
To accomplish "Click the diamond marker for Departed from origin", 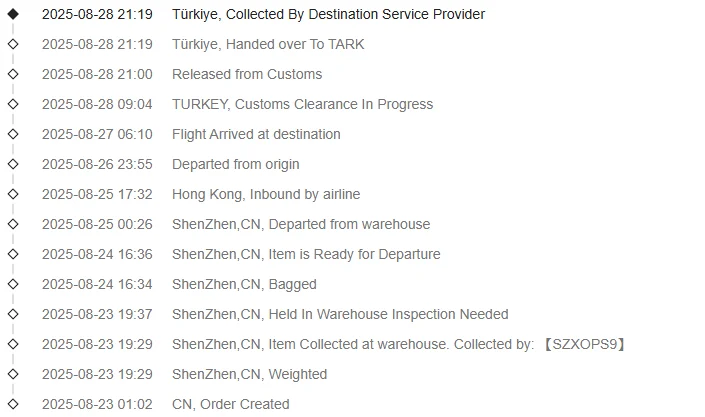I will point(13,164).
